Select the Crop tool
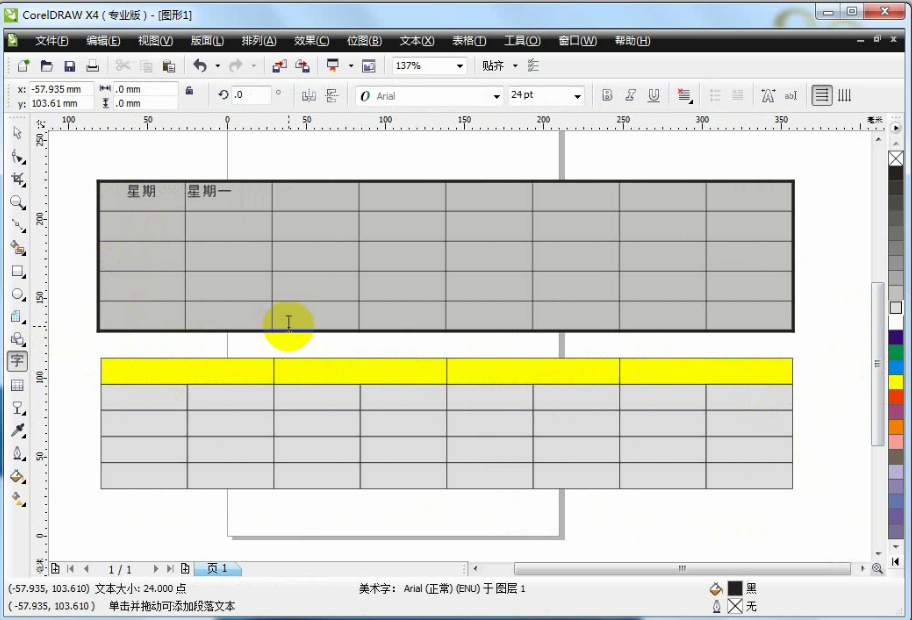912x620 pixels. coord(17,179)
